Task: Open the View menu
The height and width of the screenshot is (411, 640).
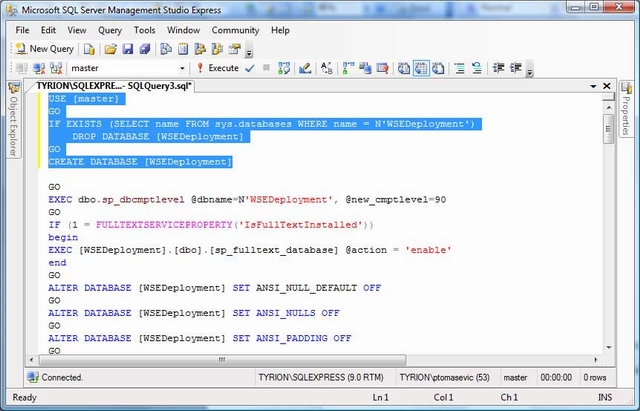Action: (77, 30)
